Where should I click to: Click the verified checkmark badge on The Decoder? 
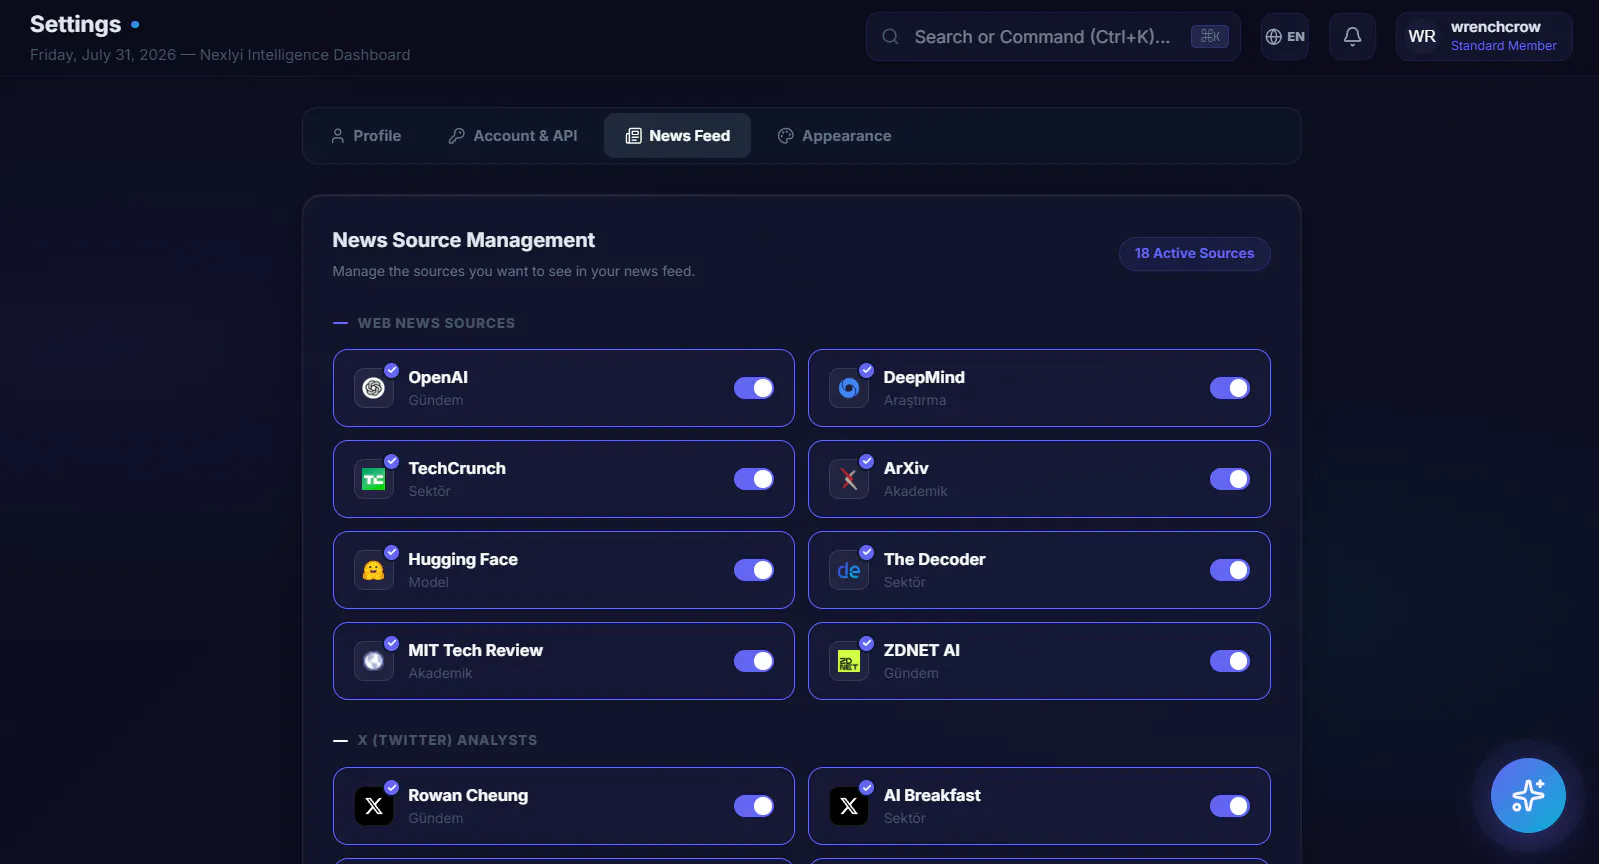[867, 552]
